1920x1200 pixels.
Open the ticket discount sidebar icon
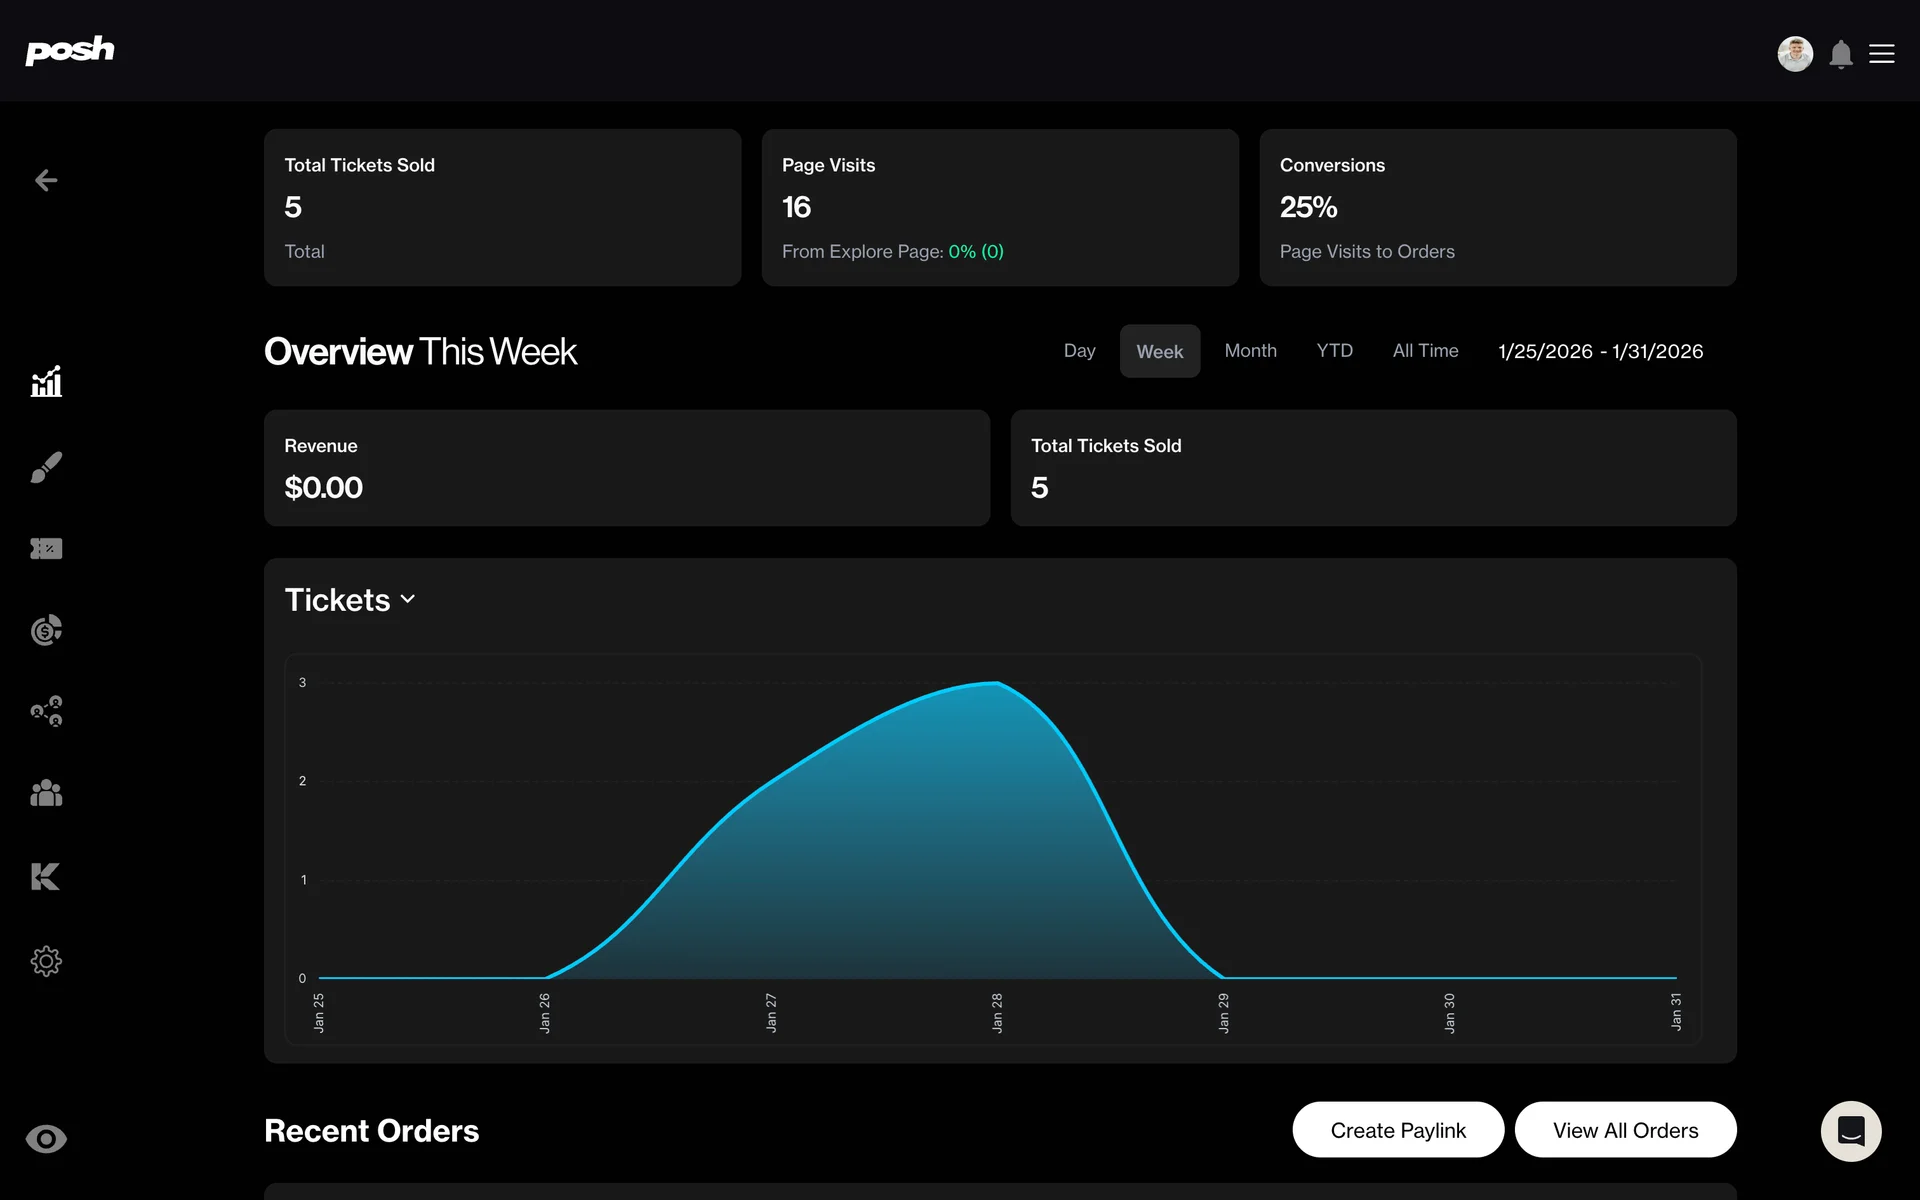click(46, 548)
